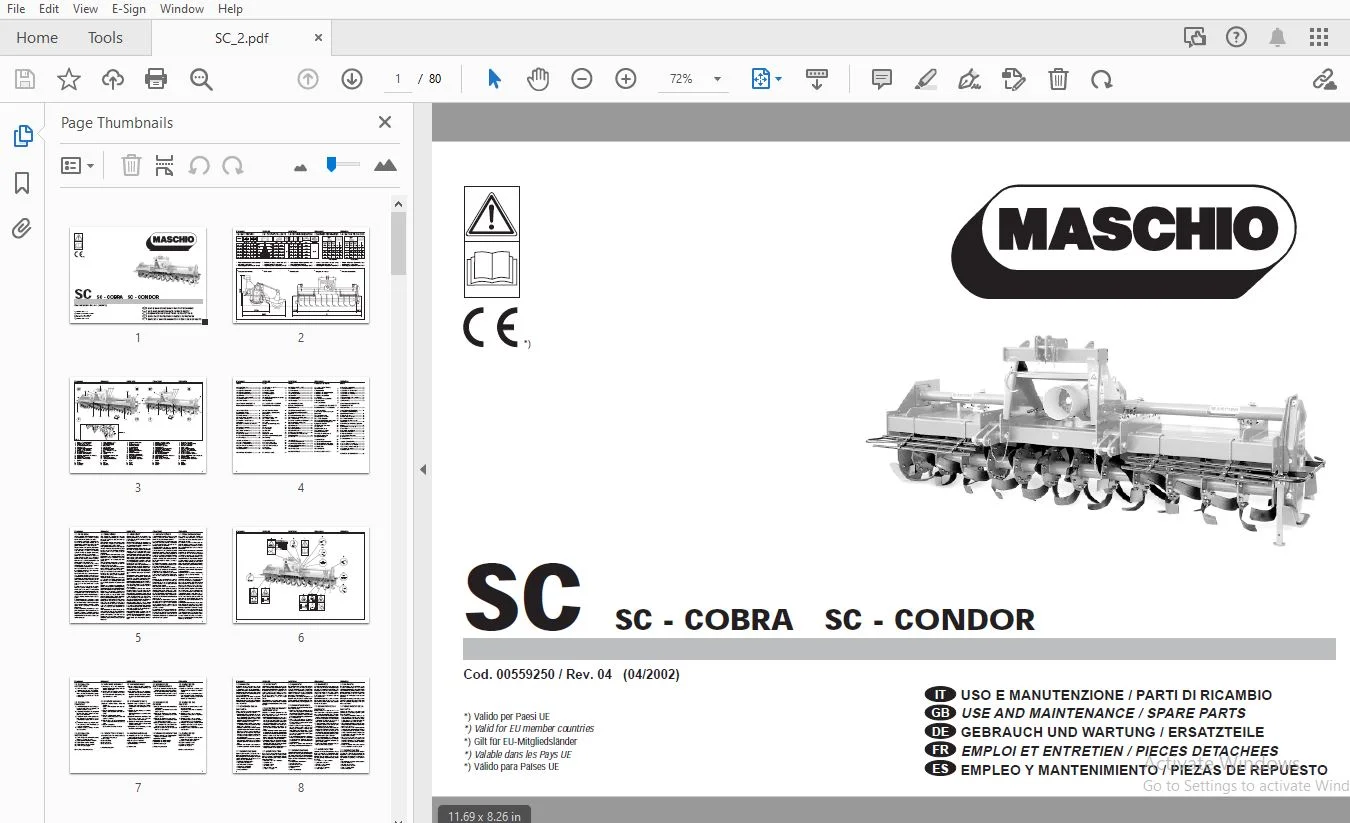Insert page break tool in thumbnails panel
The height and width of the screenshot is (823, 1350).
[x=165, y=165]
